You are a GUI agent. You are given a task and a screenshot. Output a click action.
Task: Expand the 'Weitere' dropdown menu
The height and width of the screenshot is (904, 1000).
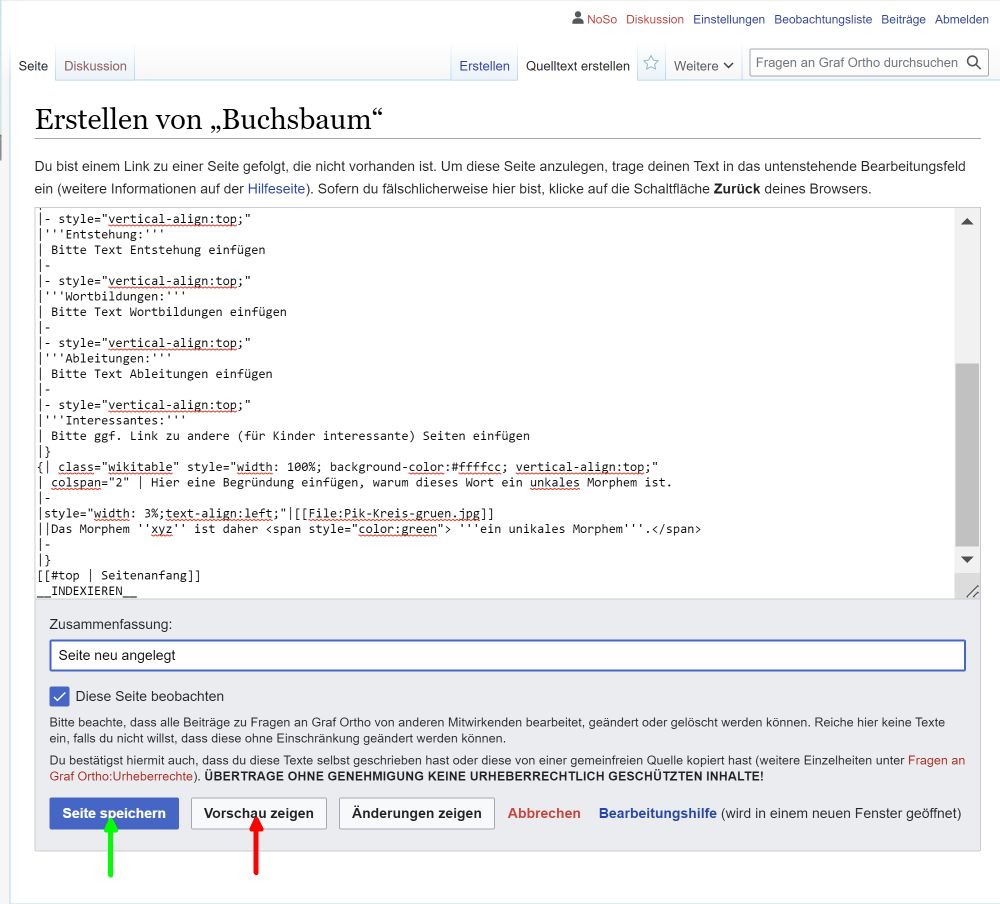703,66
